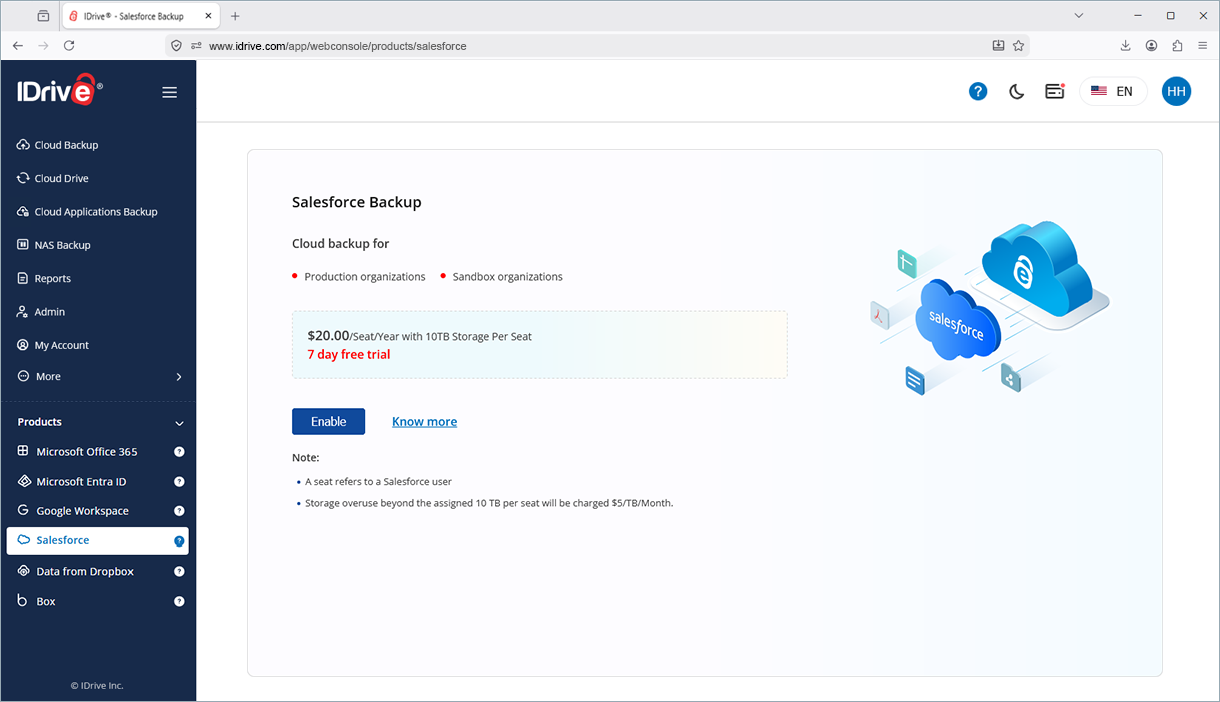
Task: Click help icon beside Microsoft Office 365
Action: 179,452
